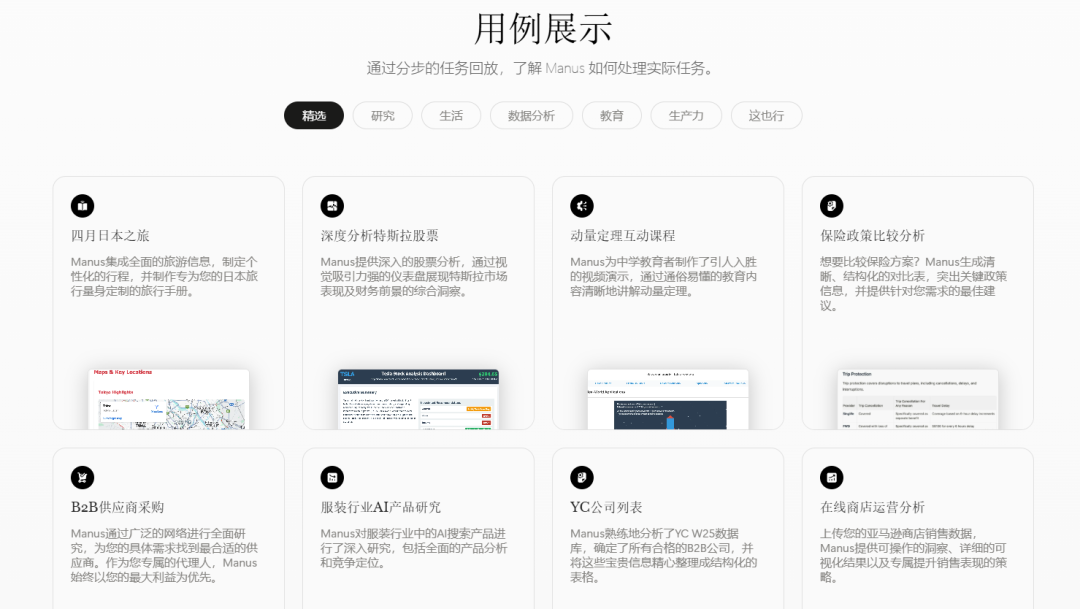Image resolution: width=1080 pixels, height=609 pixels.
Task: Click the Tesla stock card description text
Action: coord(414,276)
